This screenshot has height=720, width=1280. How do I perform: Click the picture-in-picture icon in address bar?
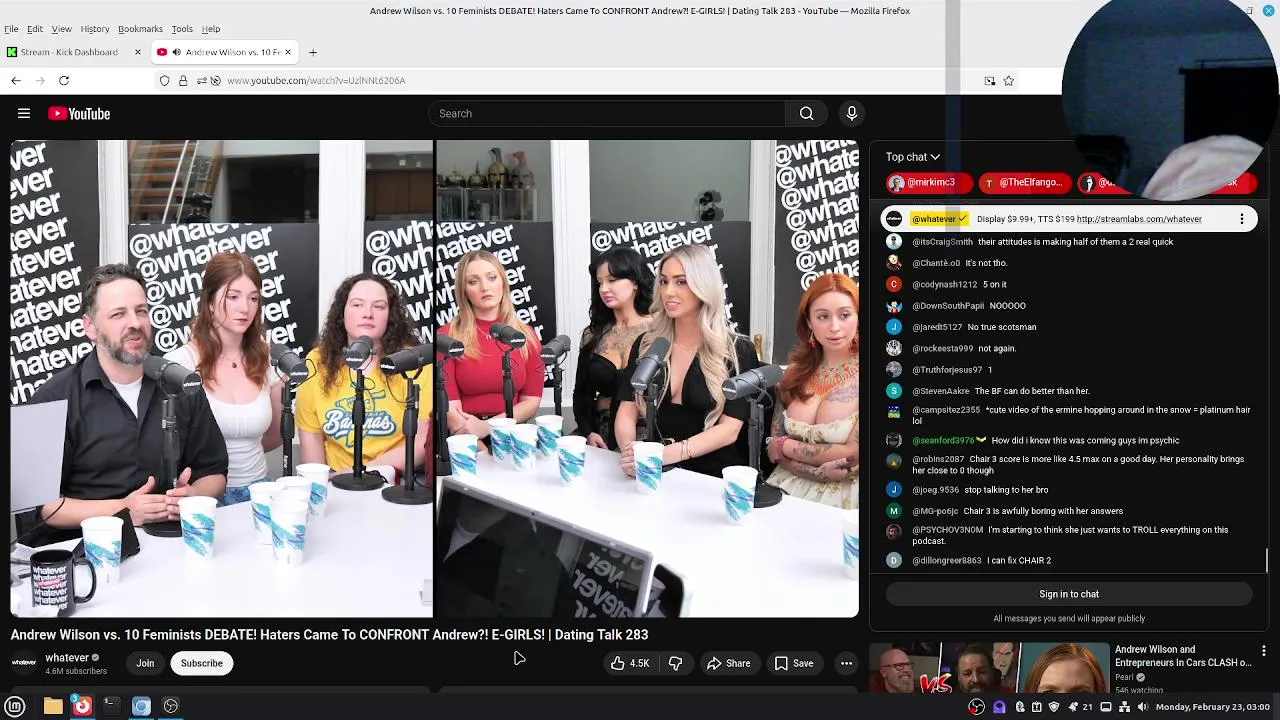click(x=990, y=80)
